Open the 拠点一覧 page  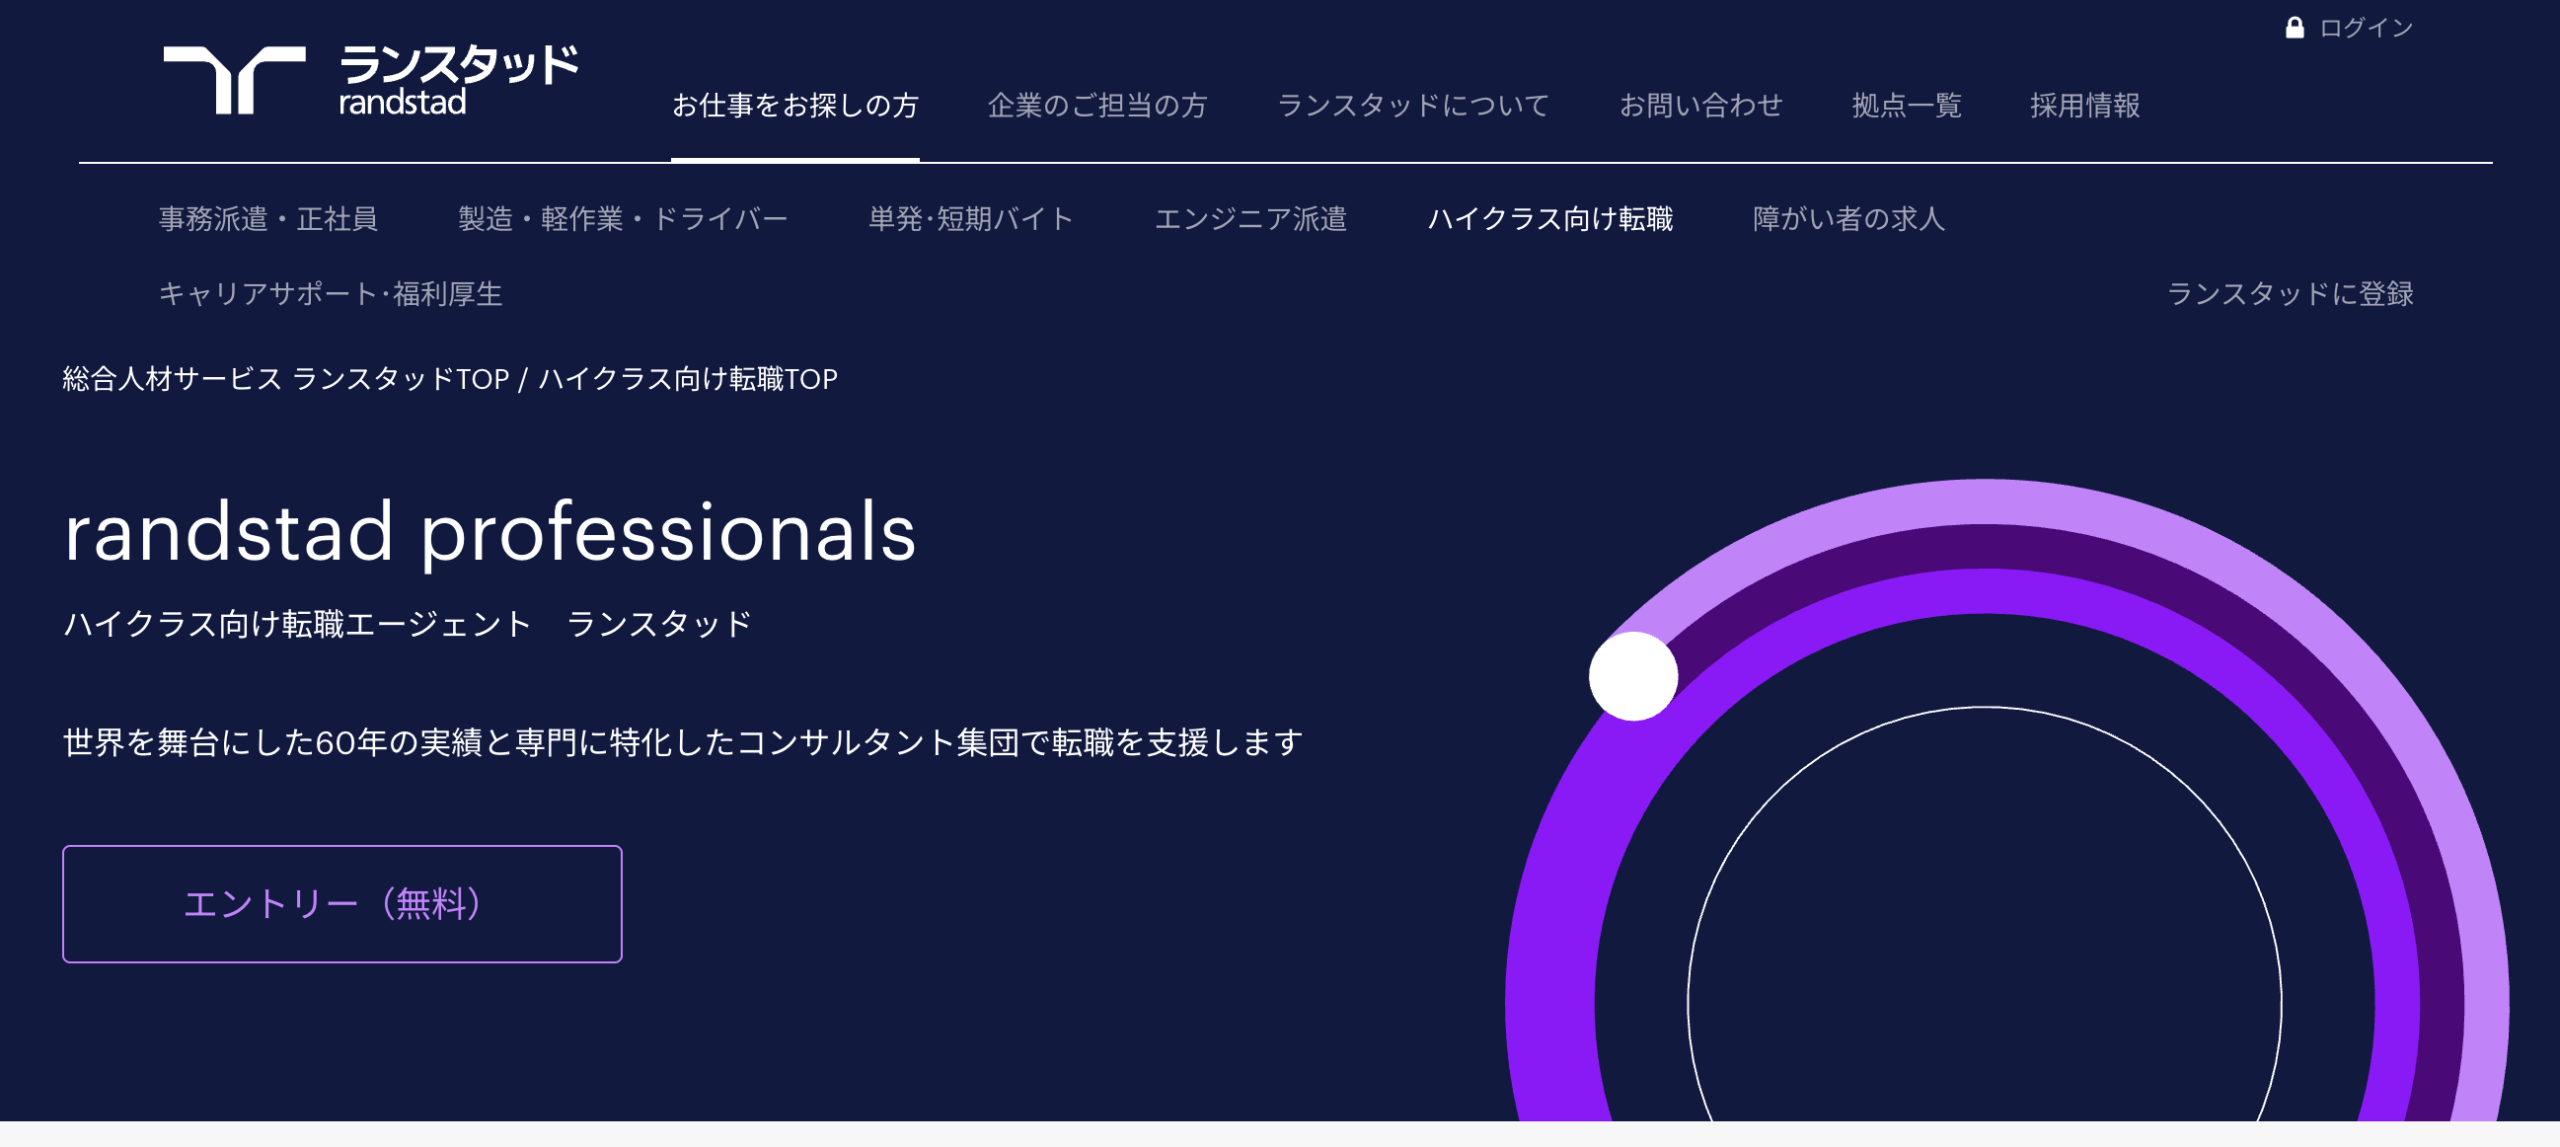[x=1906, y=105]
